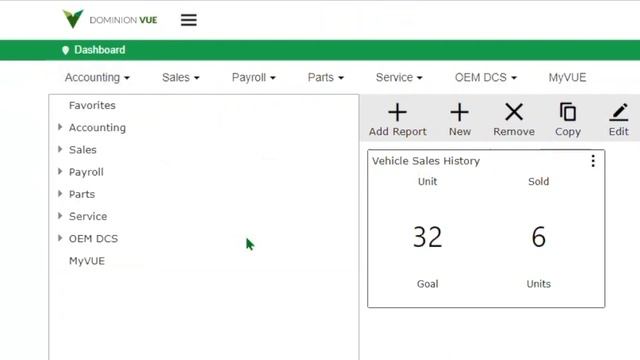
Task: Select Parts label in the tree panel
Action: (82, 194)
